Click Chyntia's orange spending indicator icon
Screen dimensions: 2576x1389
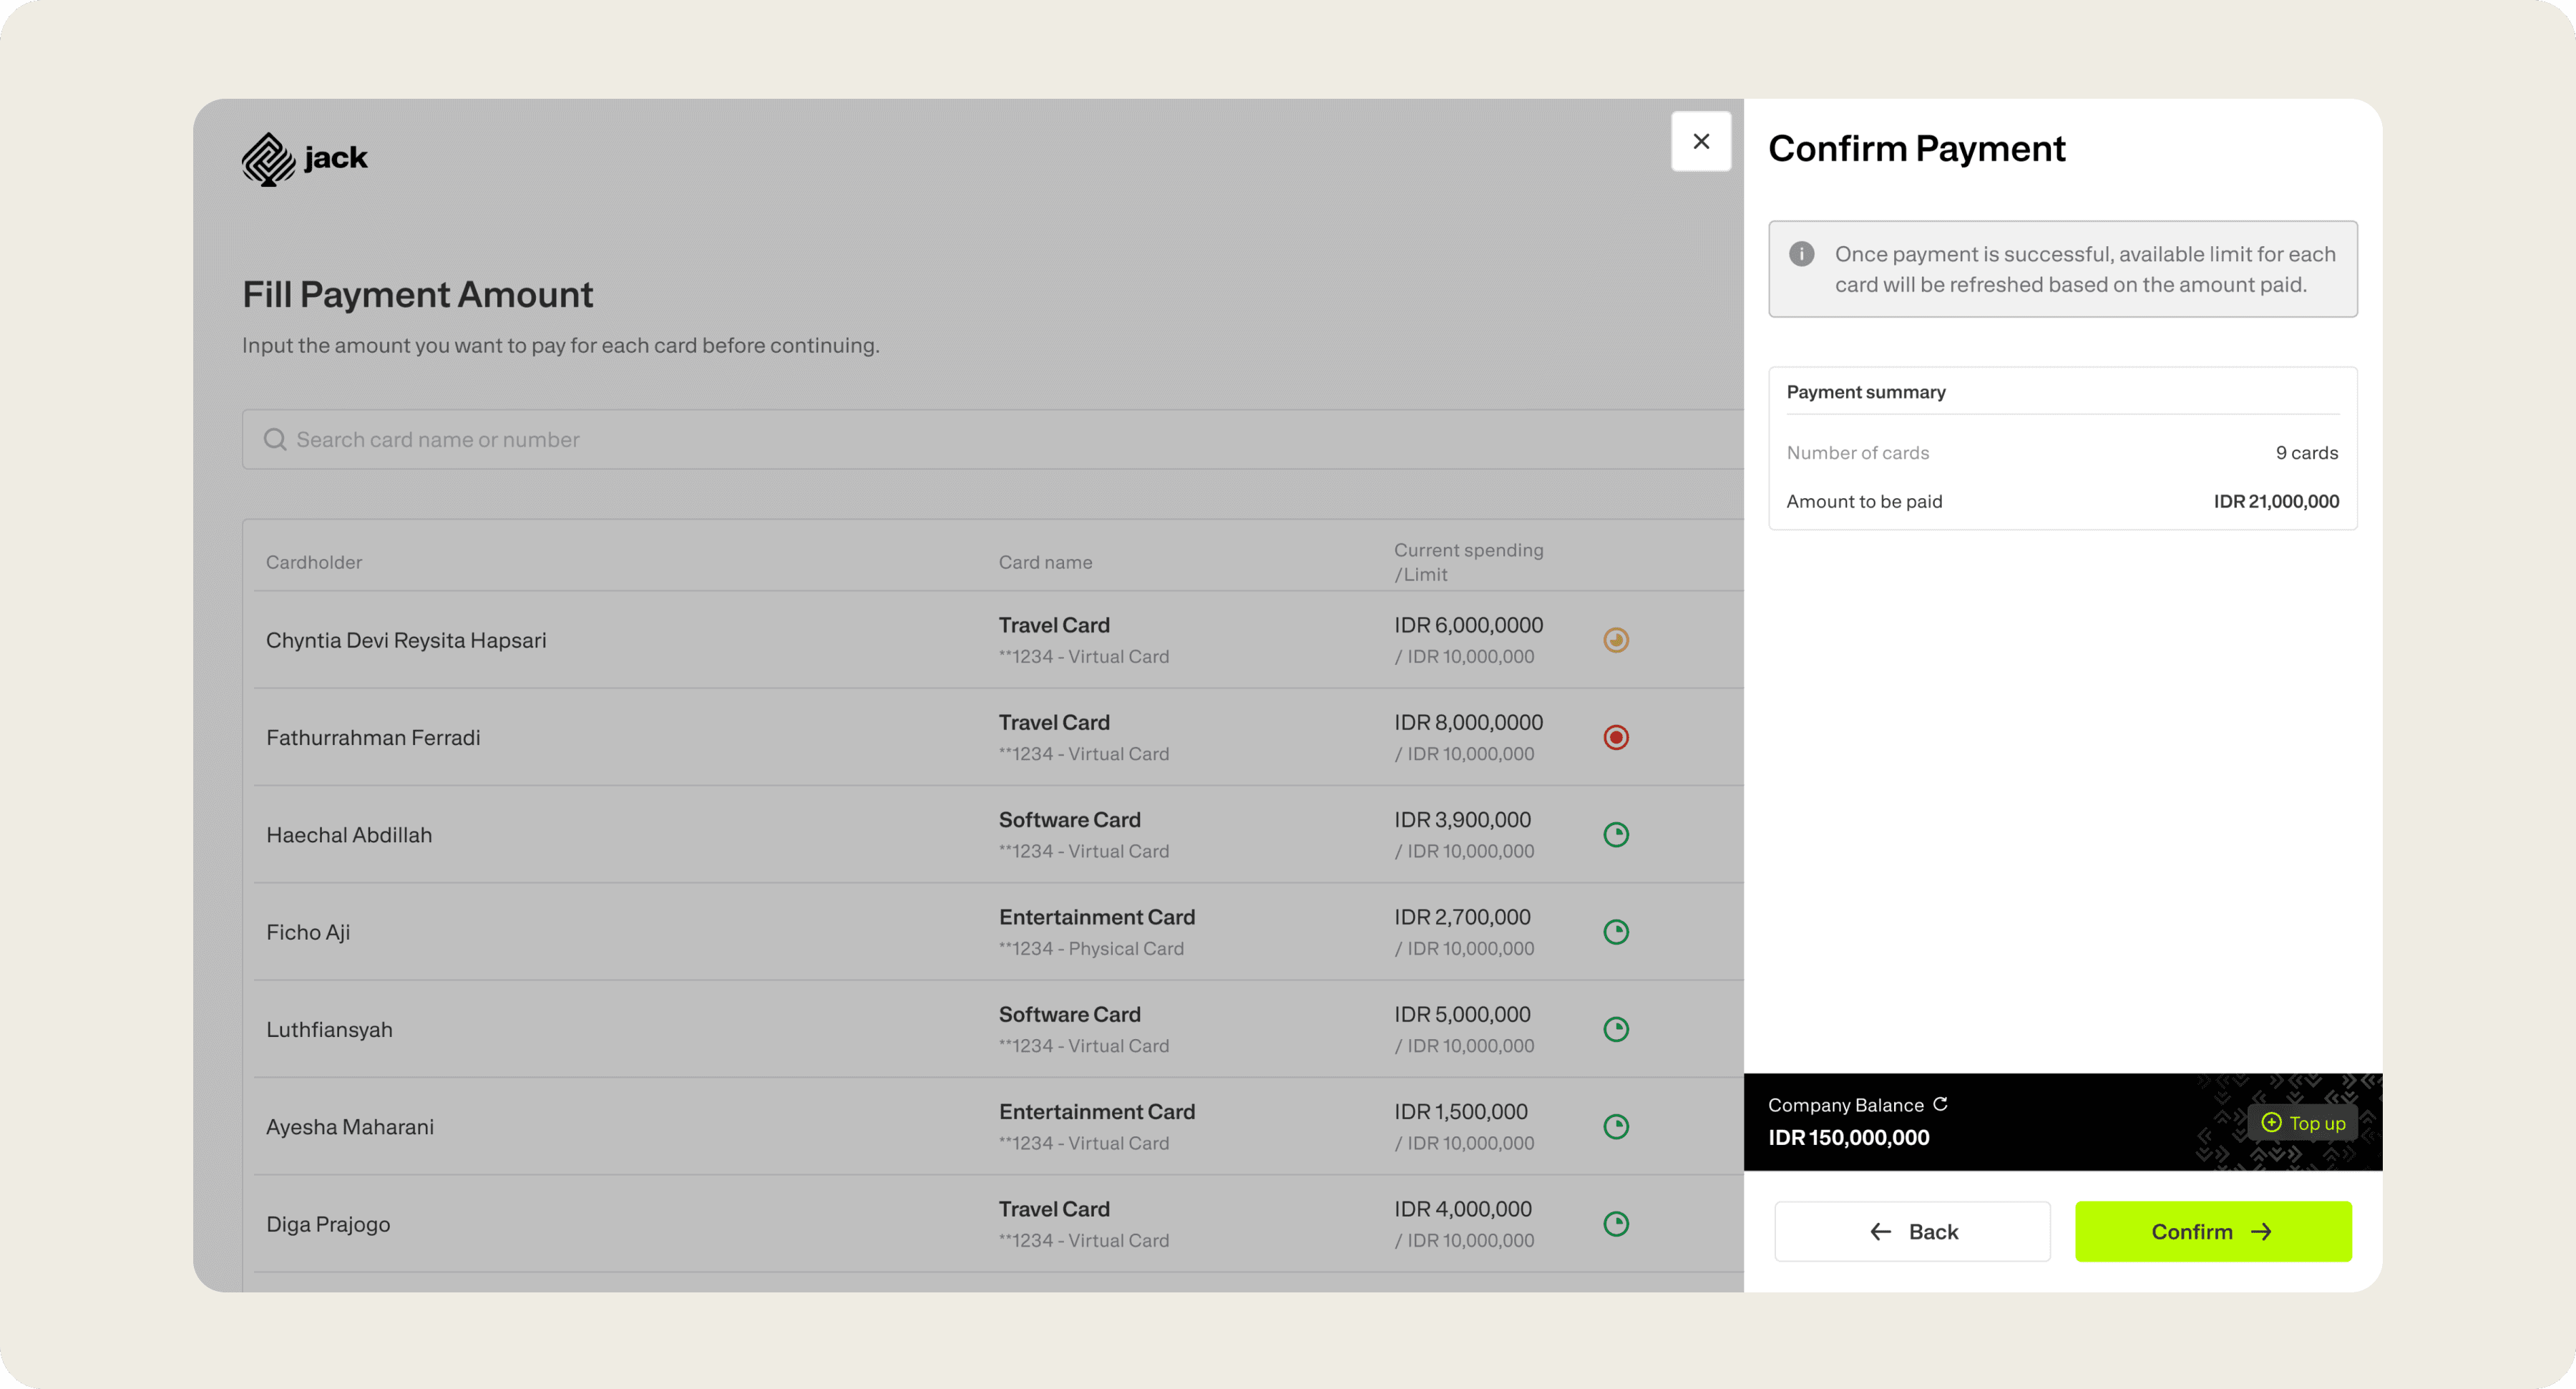(x=1616, y=640)
